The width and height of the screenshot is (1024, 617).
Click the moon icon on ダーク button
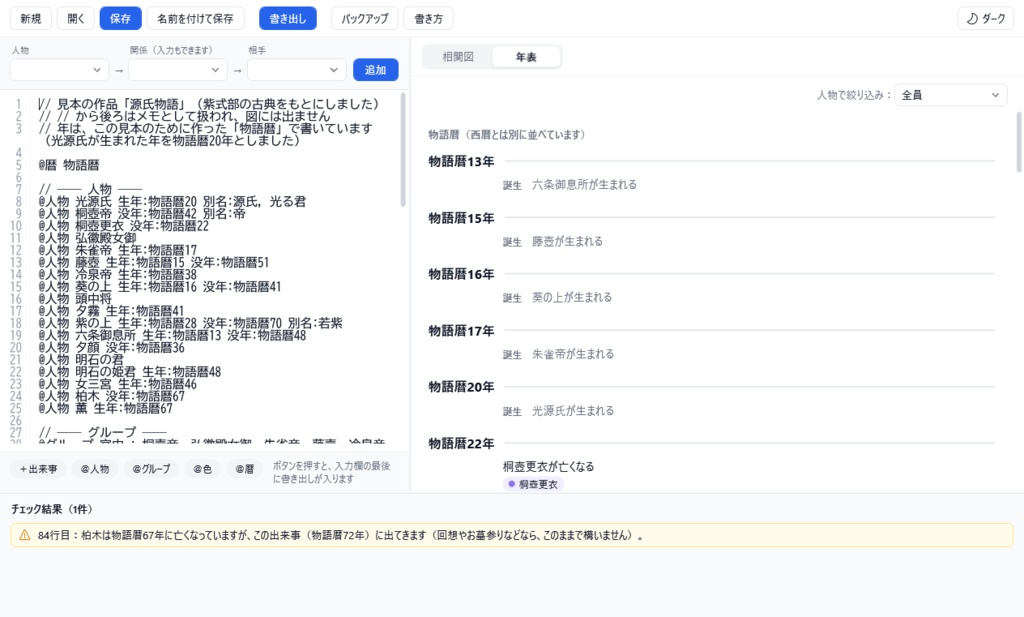pyautogui.click(x=972, y=18)
